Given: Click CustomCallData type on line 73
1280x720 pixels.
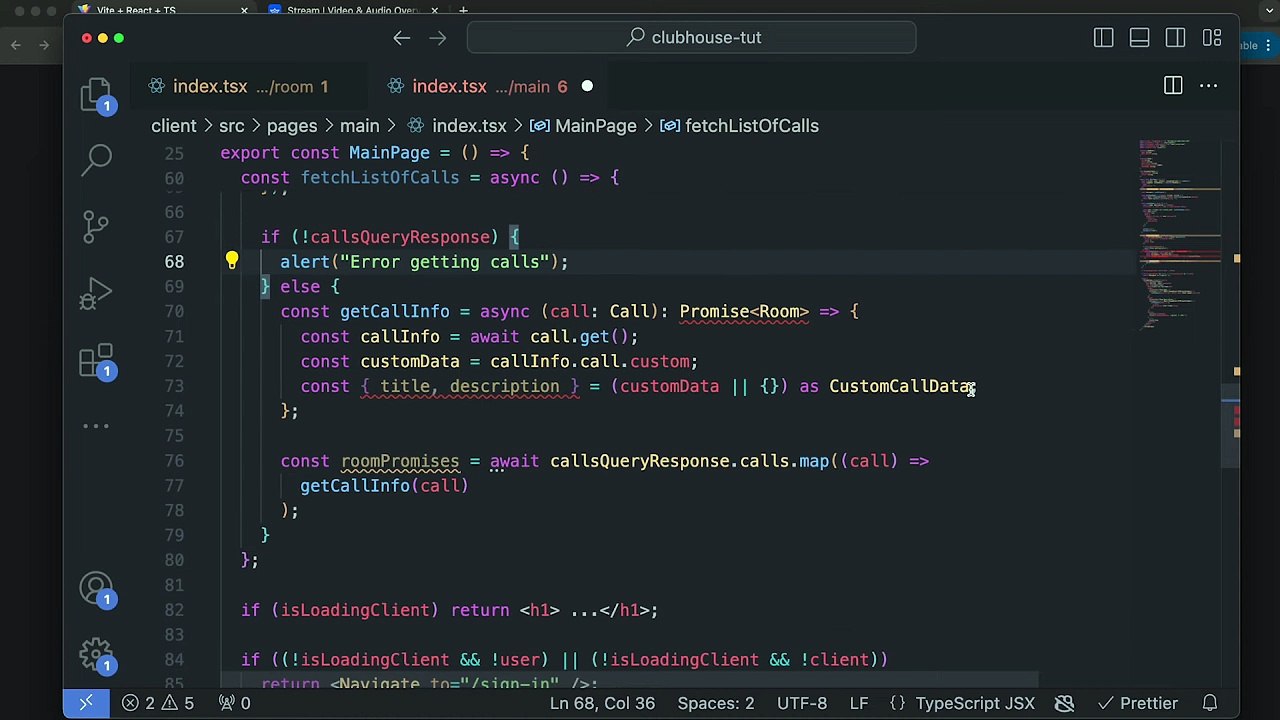Looking at the screenshot, I should (900, 386).
